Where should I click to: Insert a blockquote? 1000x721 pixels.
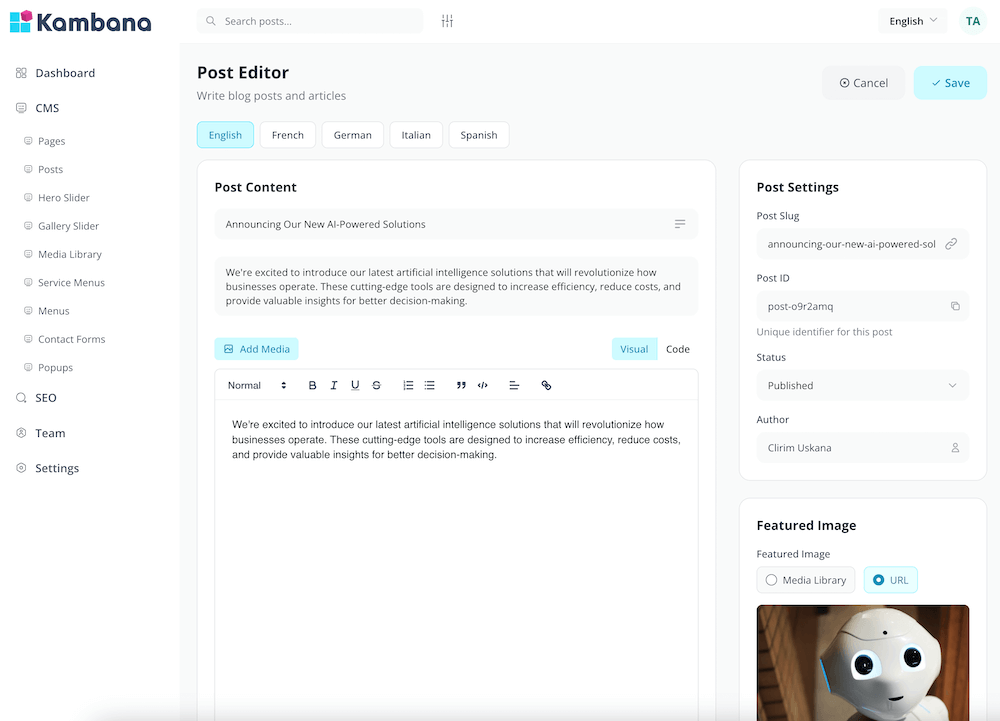coord(461,385)
